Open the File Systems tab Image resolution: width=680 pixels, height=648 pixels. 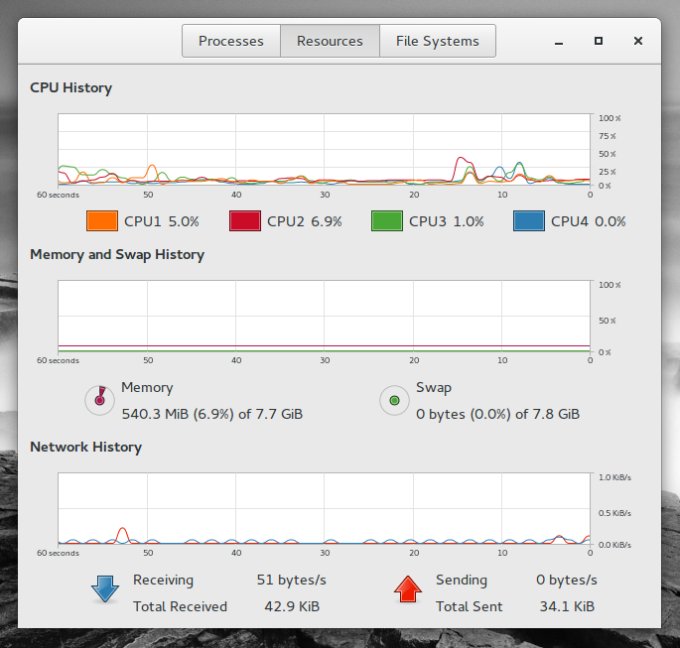pyautogui.click(x=438, y=41)
